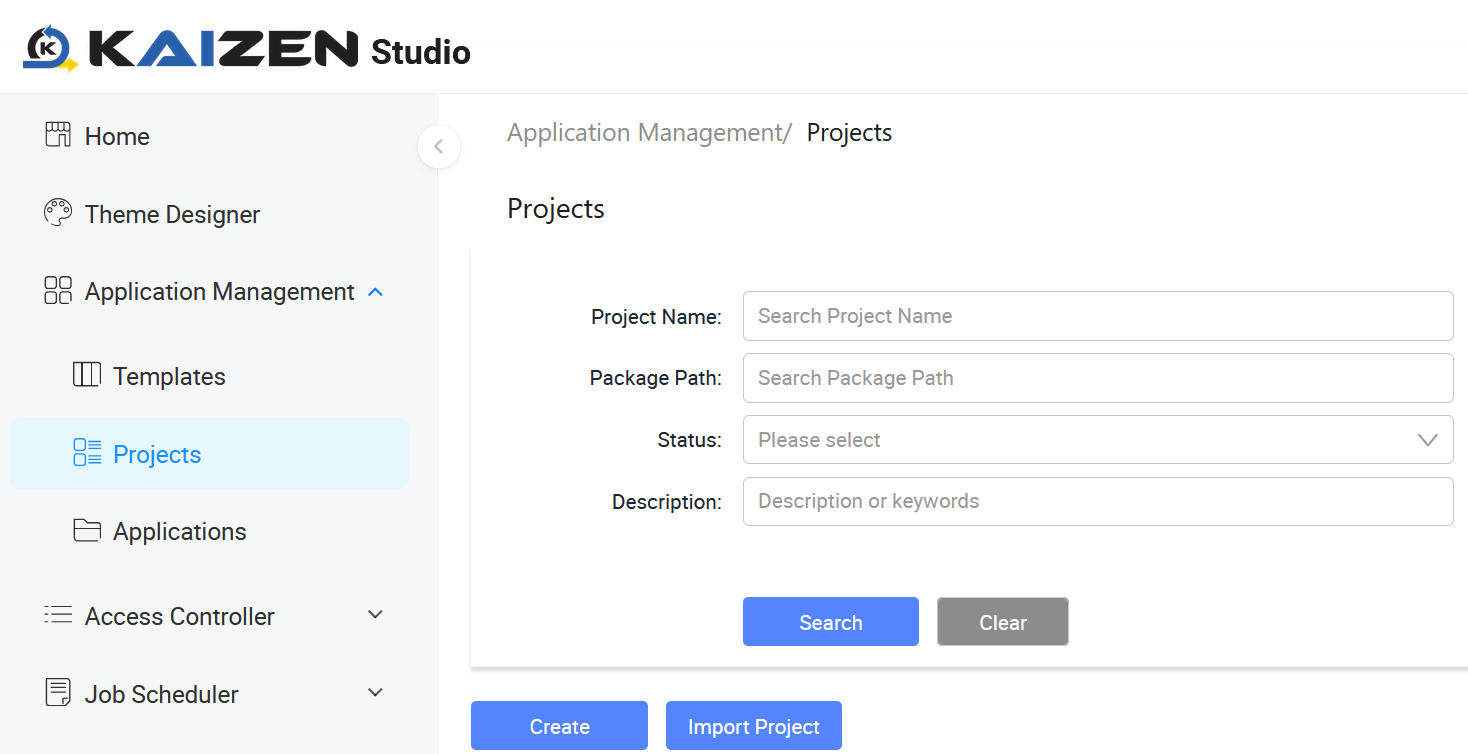
Task: Click the Projects page heading
Action: click(x=556, y=209)
